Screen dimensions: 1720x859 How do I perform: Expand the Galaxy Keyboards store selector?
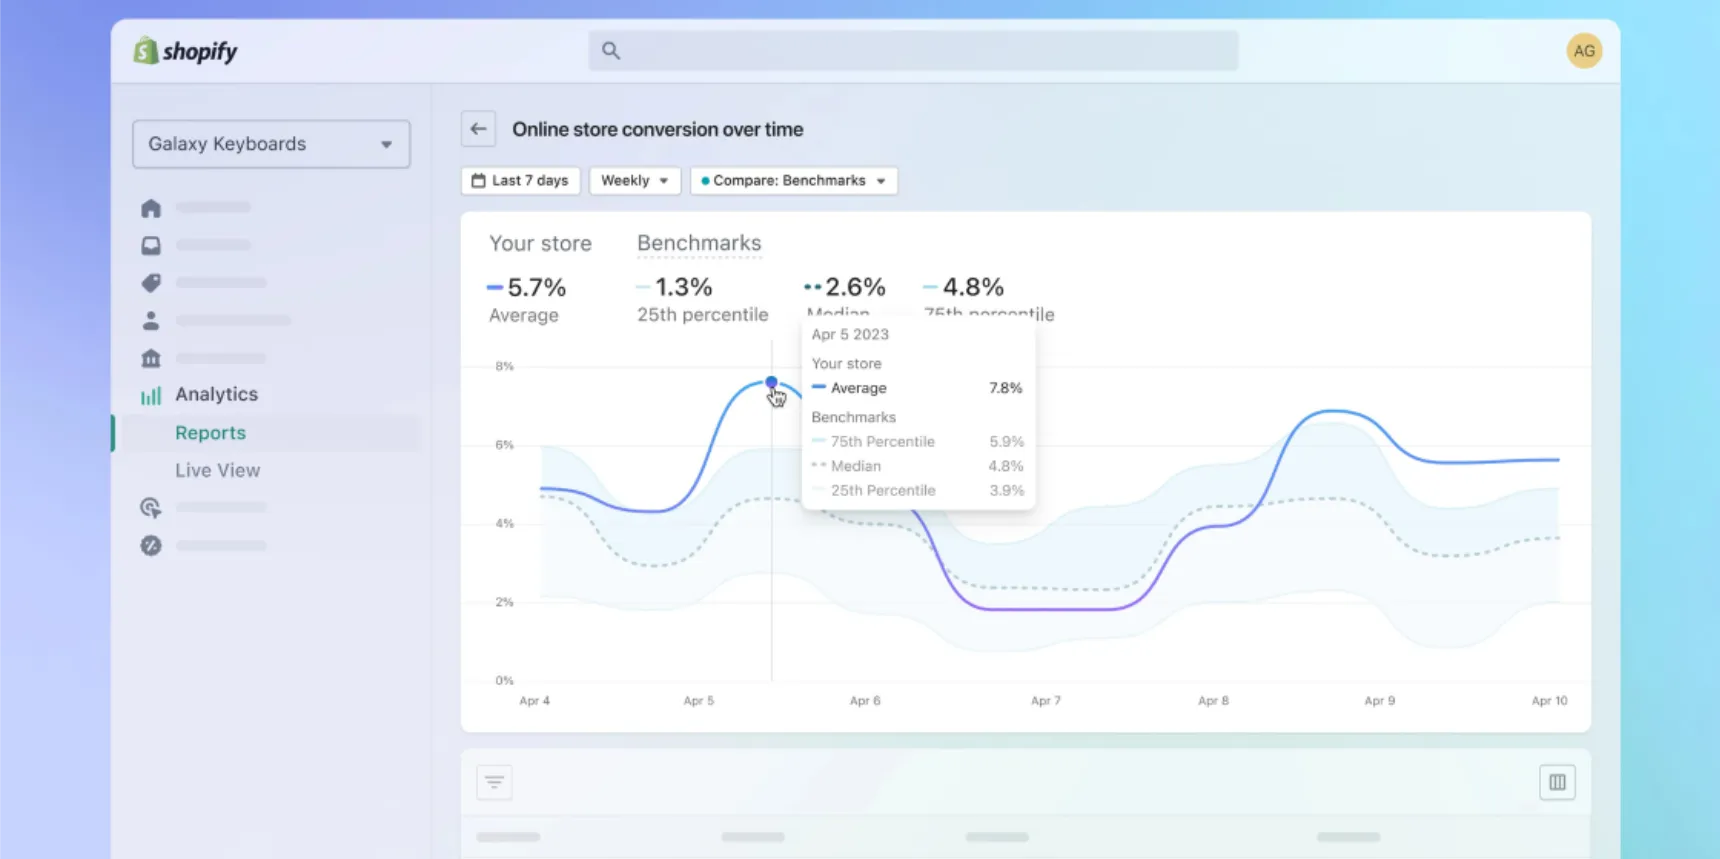[271, 144]
